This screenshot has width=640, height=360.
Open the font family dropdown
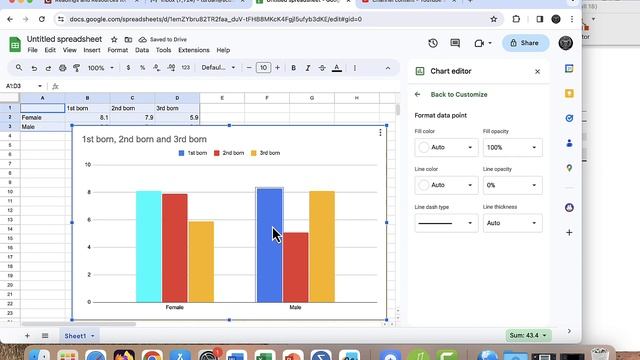pos(218,68)
